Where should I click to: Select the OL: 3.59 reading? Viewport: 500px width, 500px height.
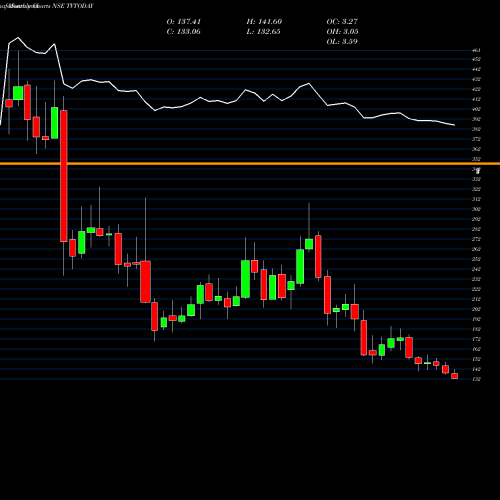tap(342, 42)
